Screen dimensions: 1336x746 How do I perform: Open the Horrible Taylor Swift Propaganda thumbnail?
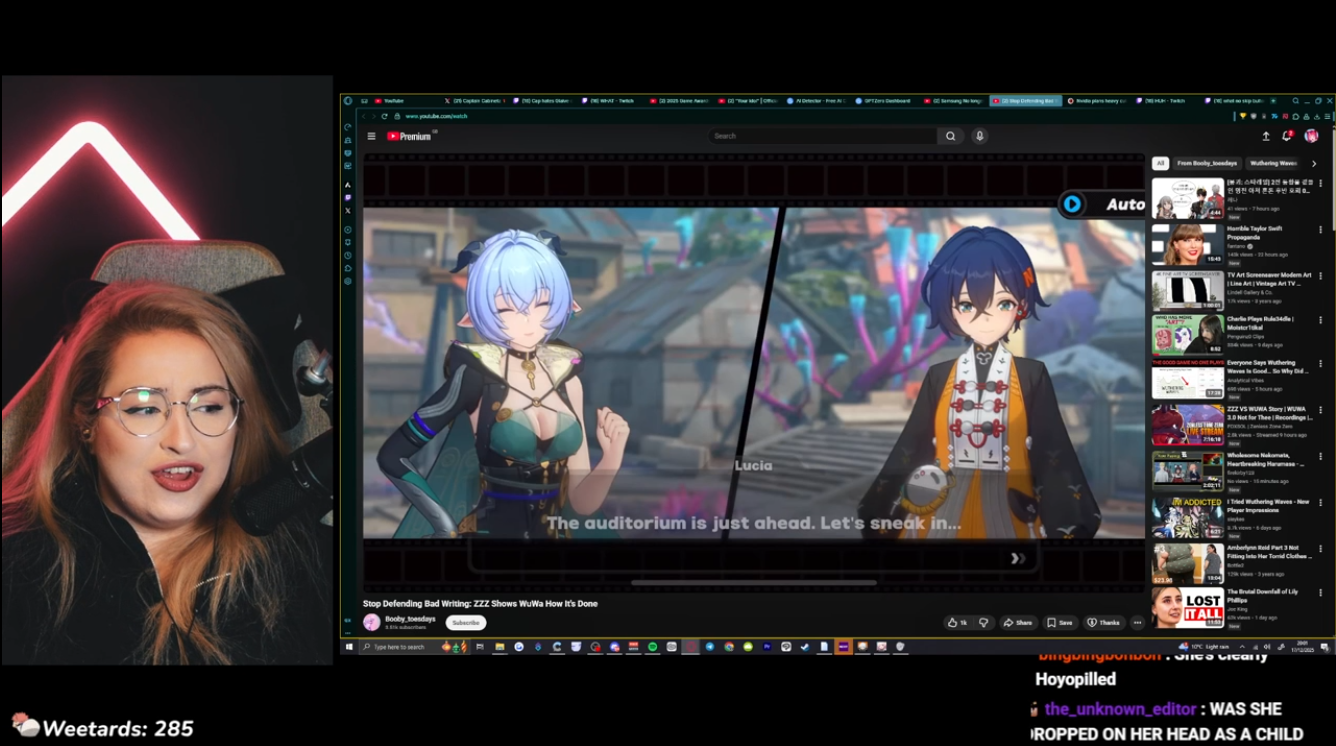(1187, 244)
